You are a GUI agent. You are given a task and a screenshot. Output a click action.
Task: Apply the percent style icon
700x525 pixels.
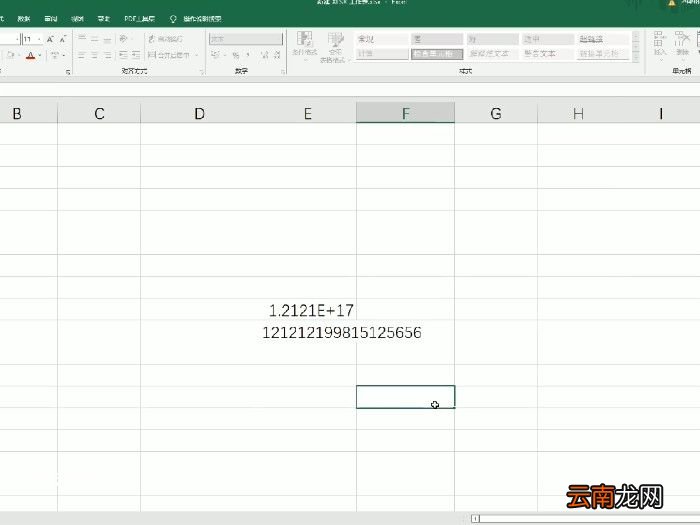236,55
